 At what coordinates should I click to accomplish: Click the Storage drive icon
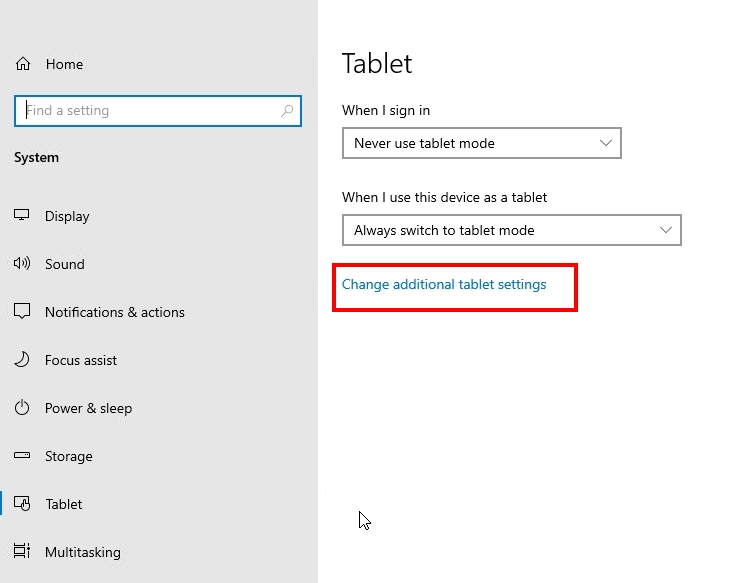(22, 456)
